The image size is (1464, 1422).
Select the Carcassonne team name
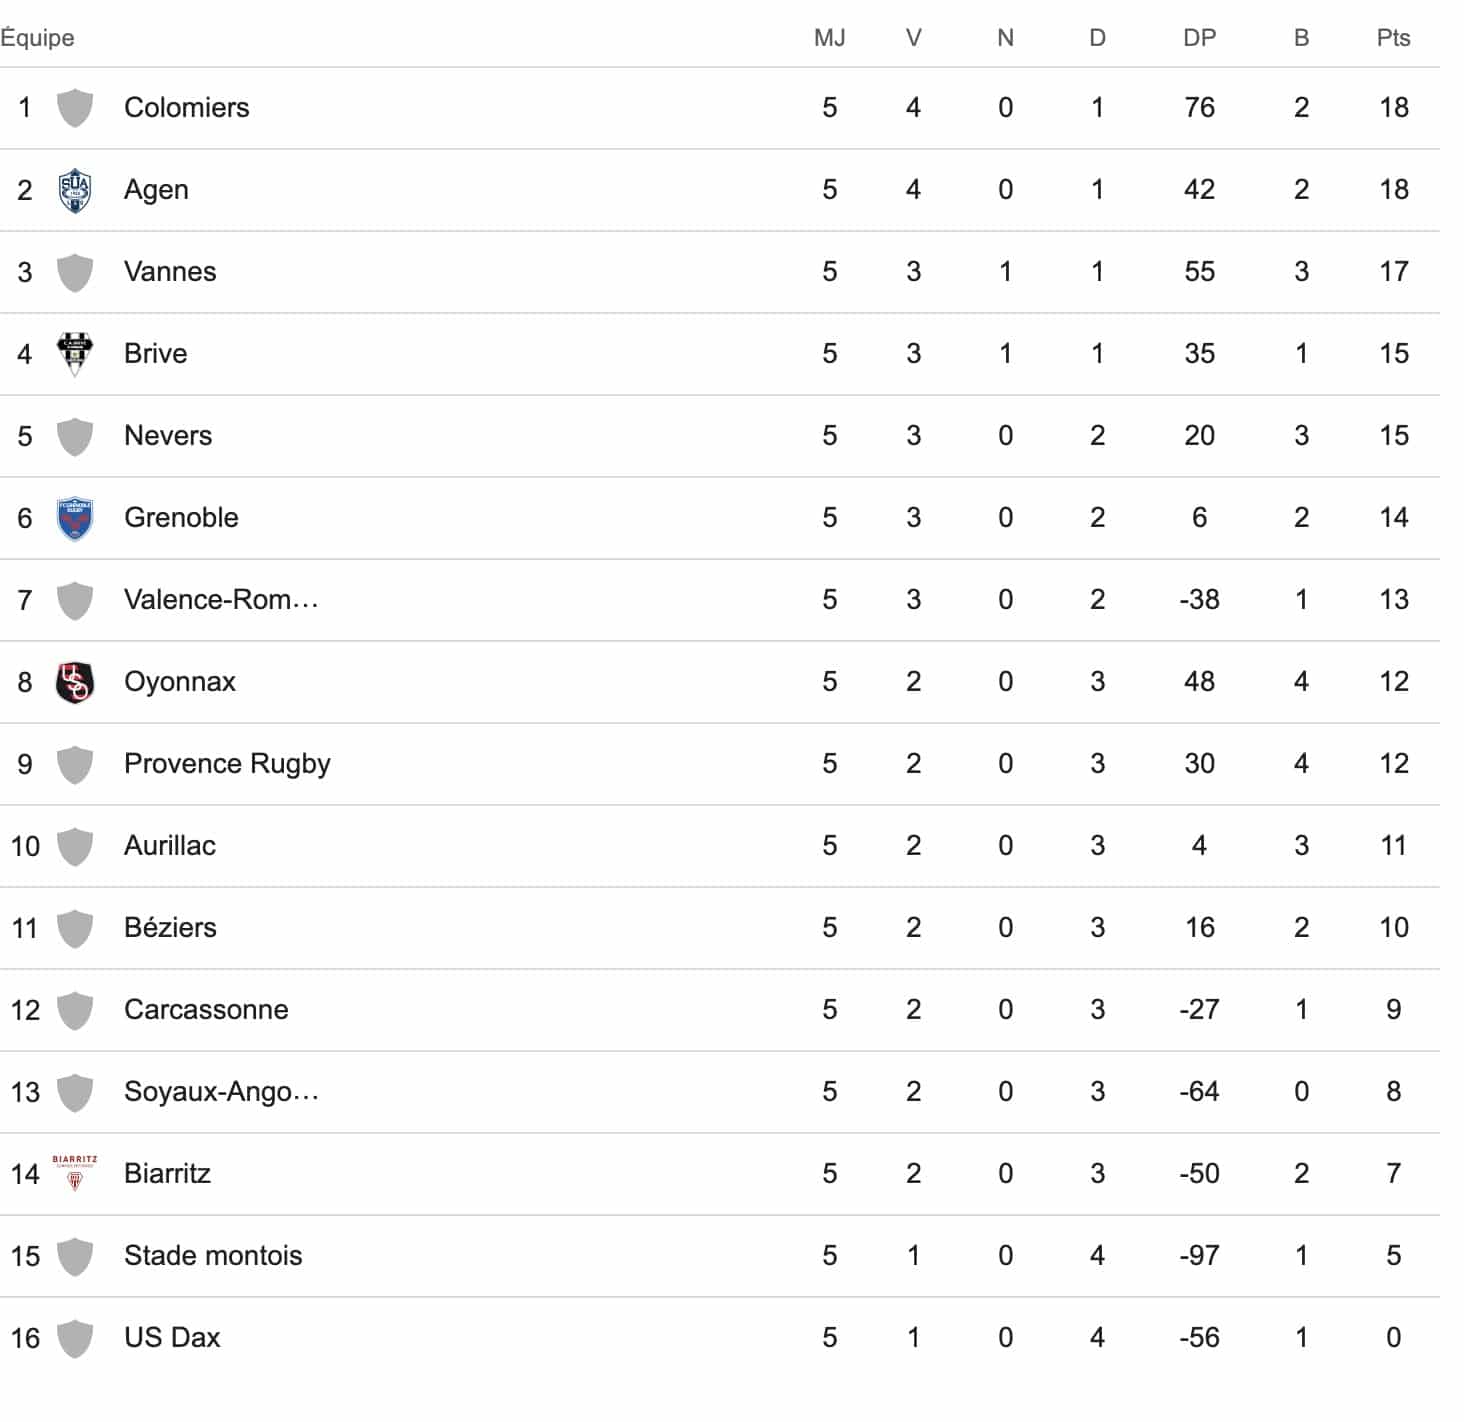point(206,1010)
